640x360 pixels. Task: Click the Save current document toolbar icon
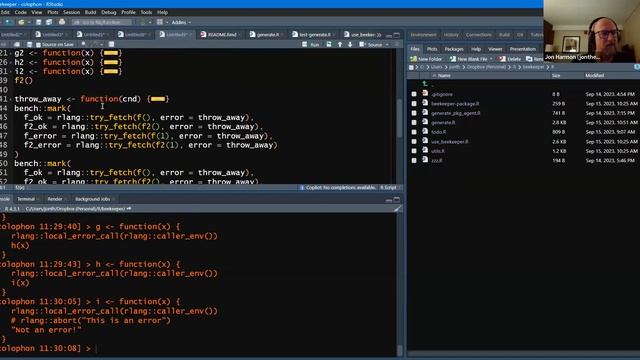click(x=38, y=22)
